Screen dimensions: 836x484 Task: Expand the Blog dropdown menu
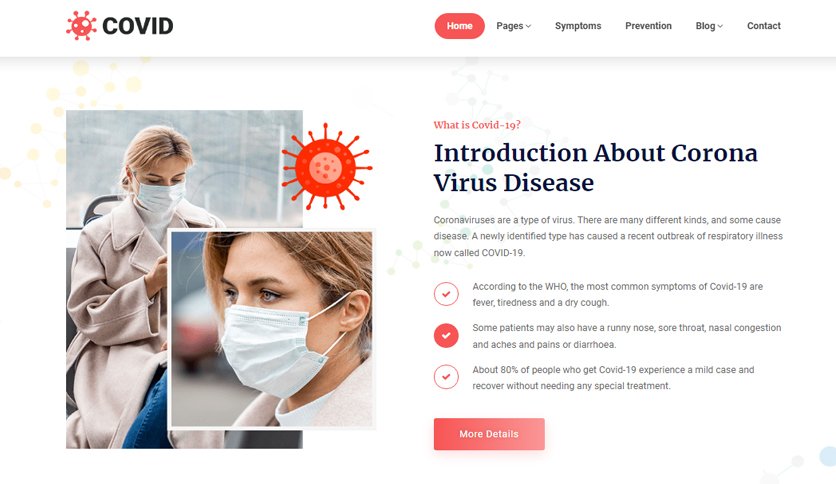[709, 26]
